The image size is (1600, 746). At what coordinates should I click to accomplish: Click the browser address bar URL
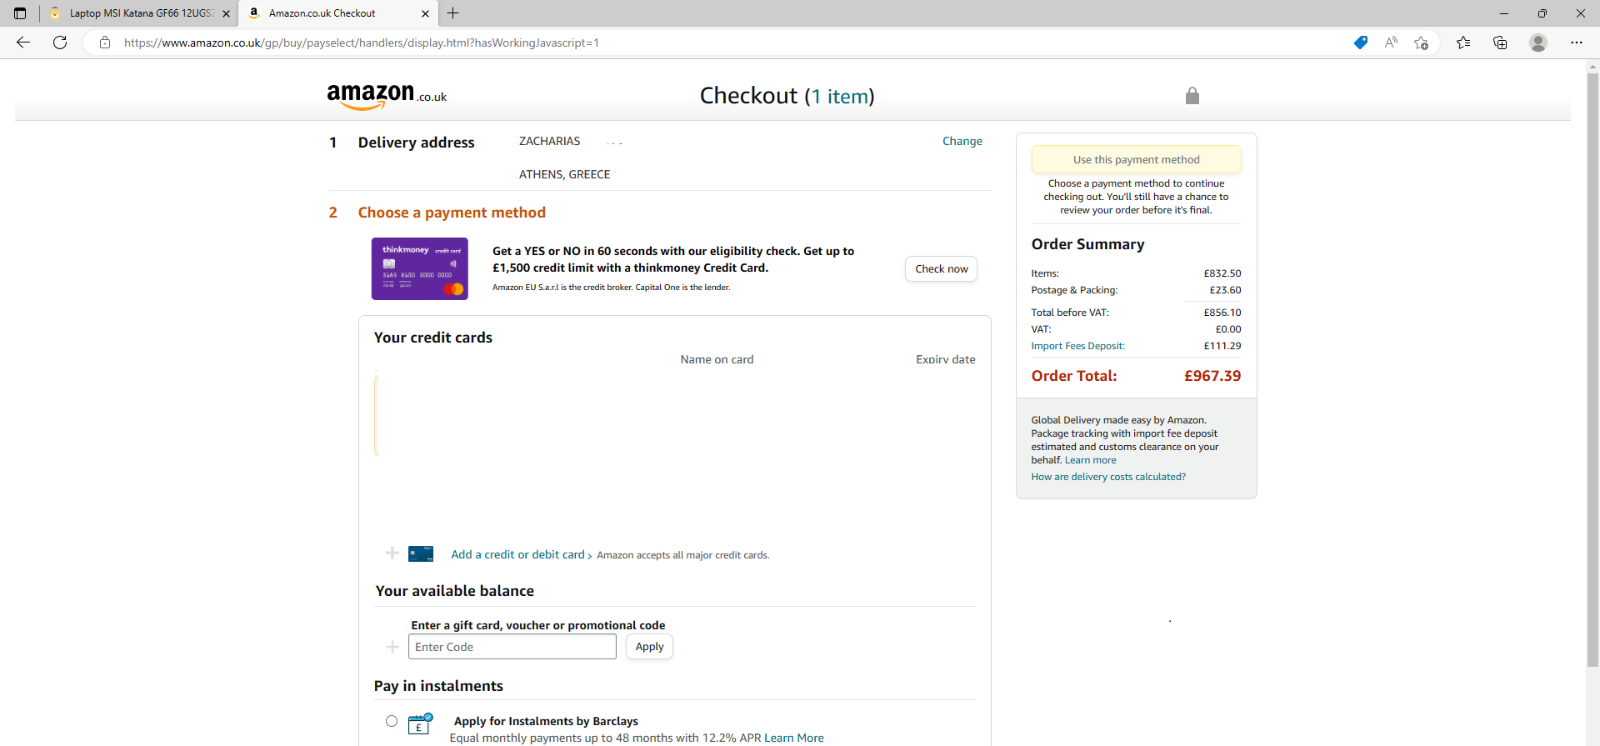[361, 43]
